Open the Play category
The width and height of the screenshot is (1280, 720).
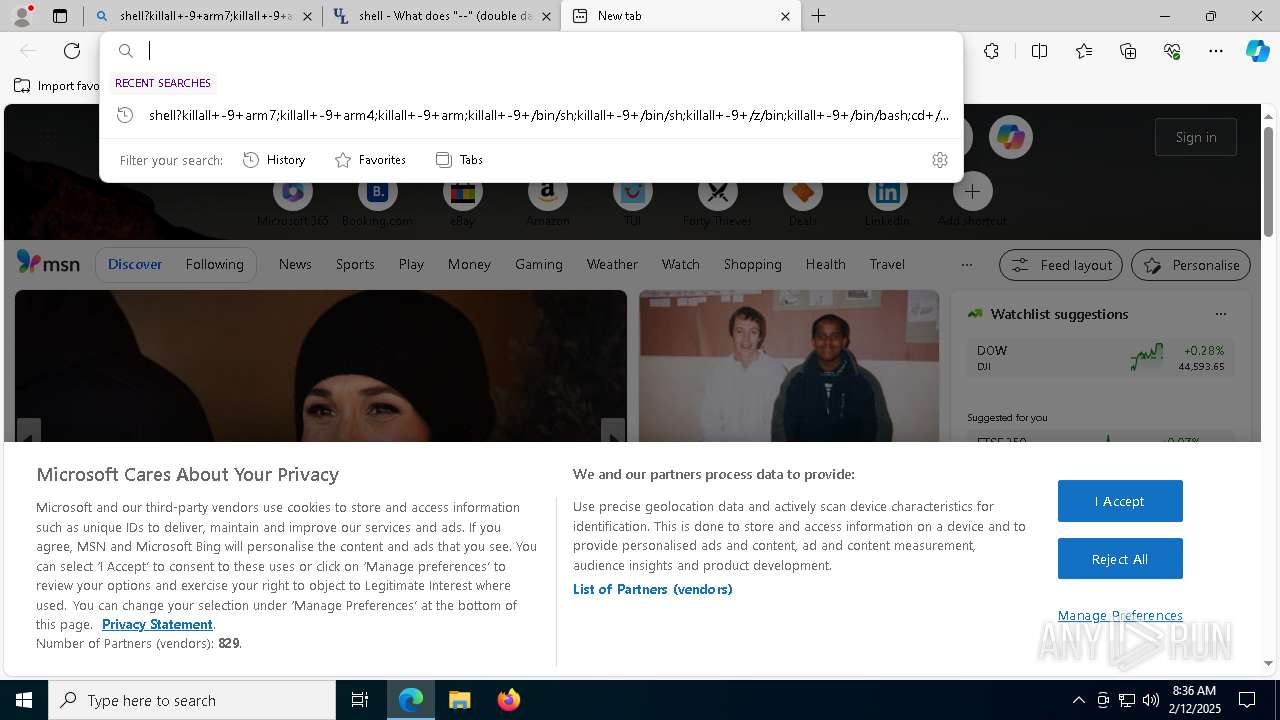coord(411,264)
